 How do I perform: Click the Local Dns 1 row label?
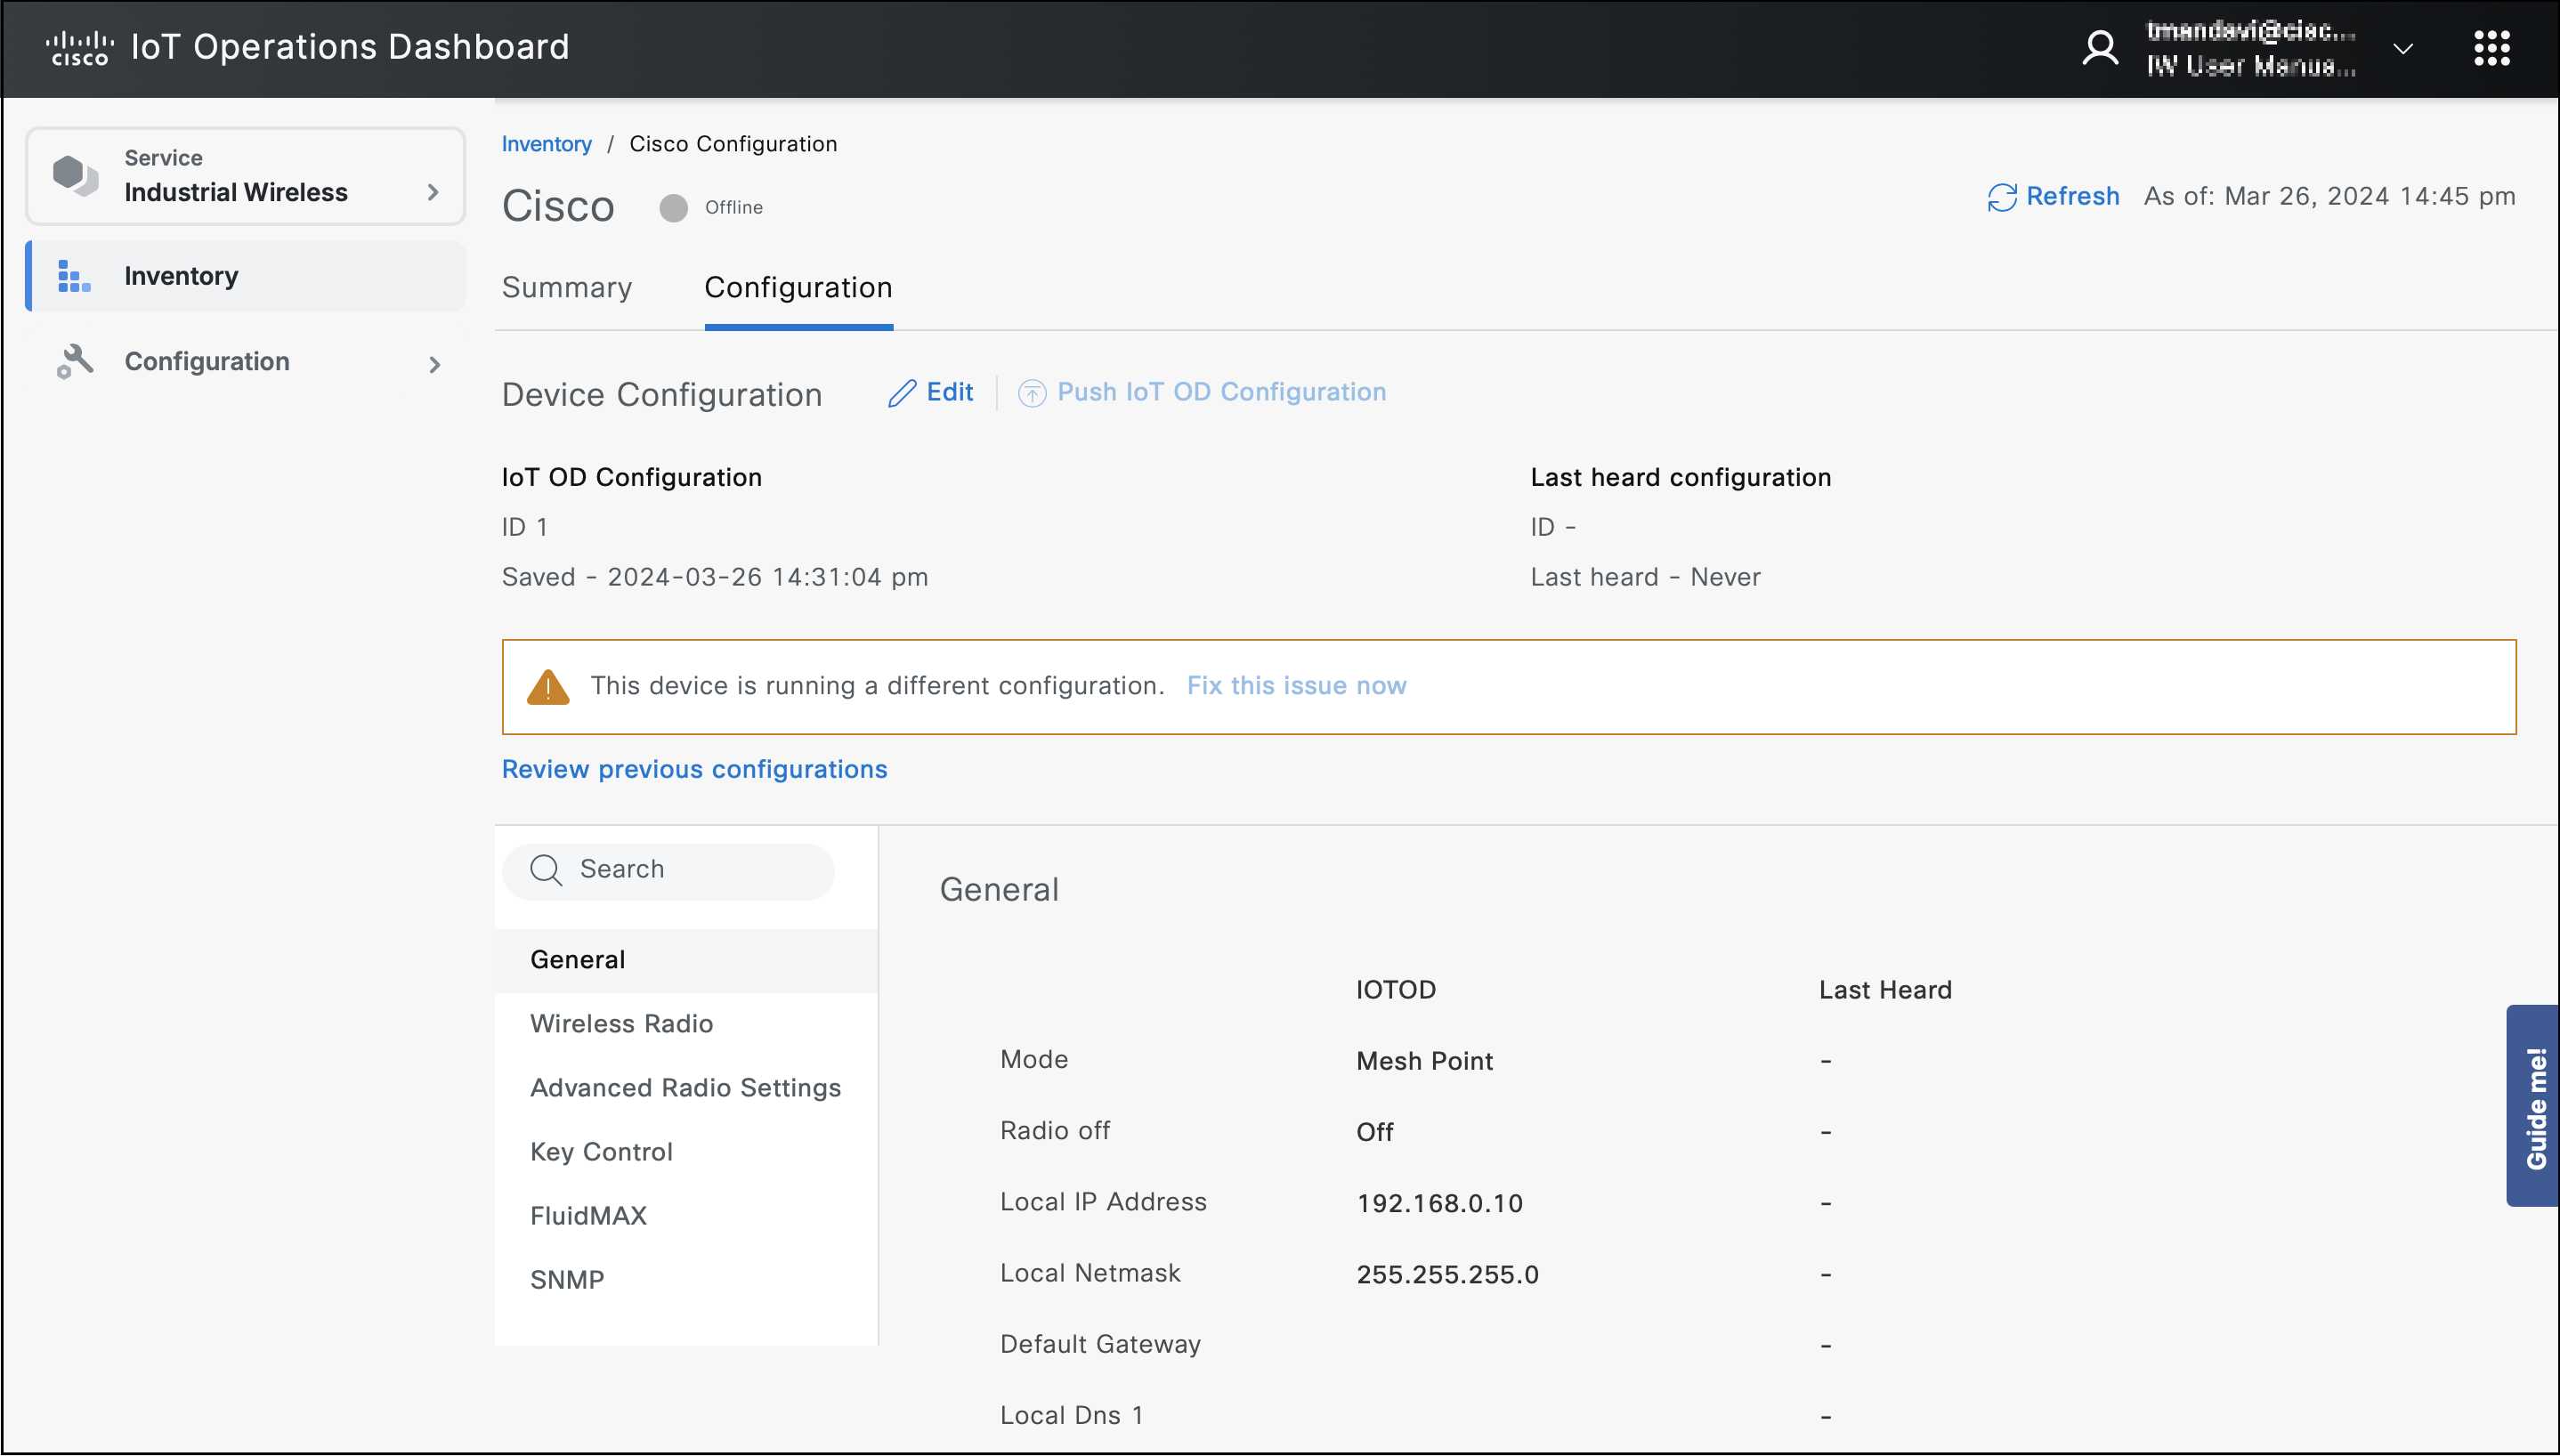click(1071, 1415)
